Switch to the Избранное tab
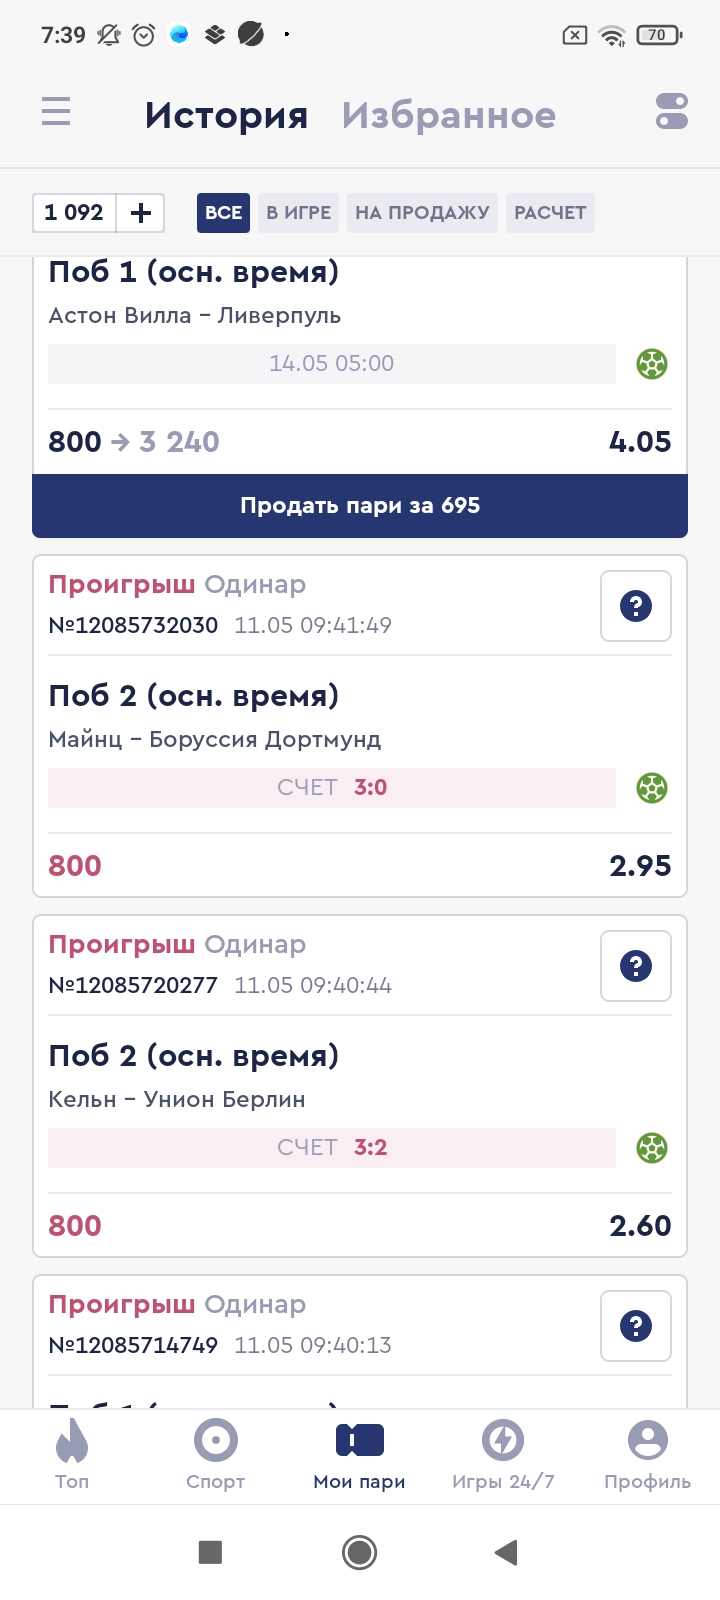 [448, 115]
